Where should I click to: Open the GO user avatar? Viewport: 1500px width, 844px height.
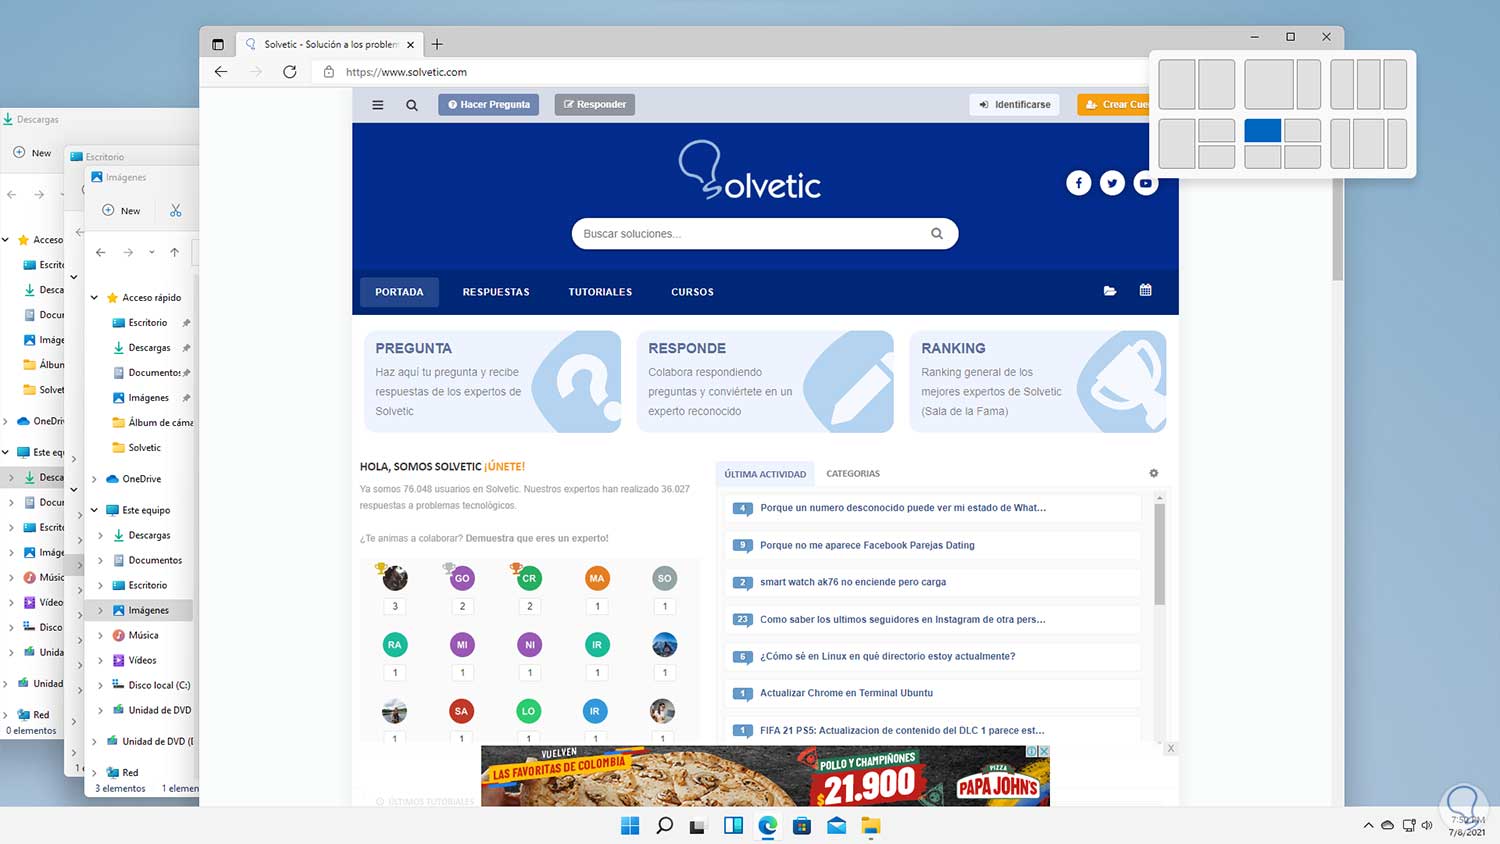click(462, 578)
